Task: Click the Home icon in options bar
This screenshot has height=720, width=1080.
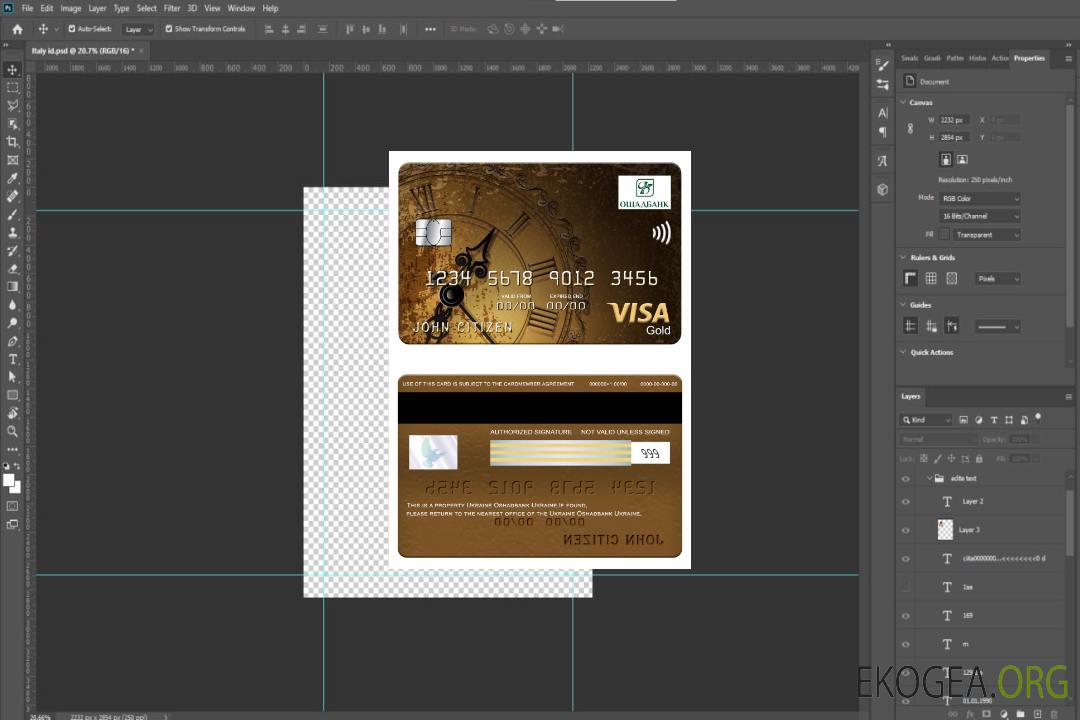Action: [17, 29]
